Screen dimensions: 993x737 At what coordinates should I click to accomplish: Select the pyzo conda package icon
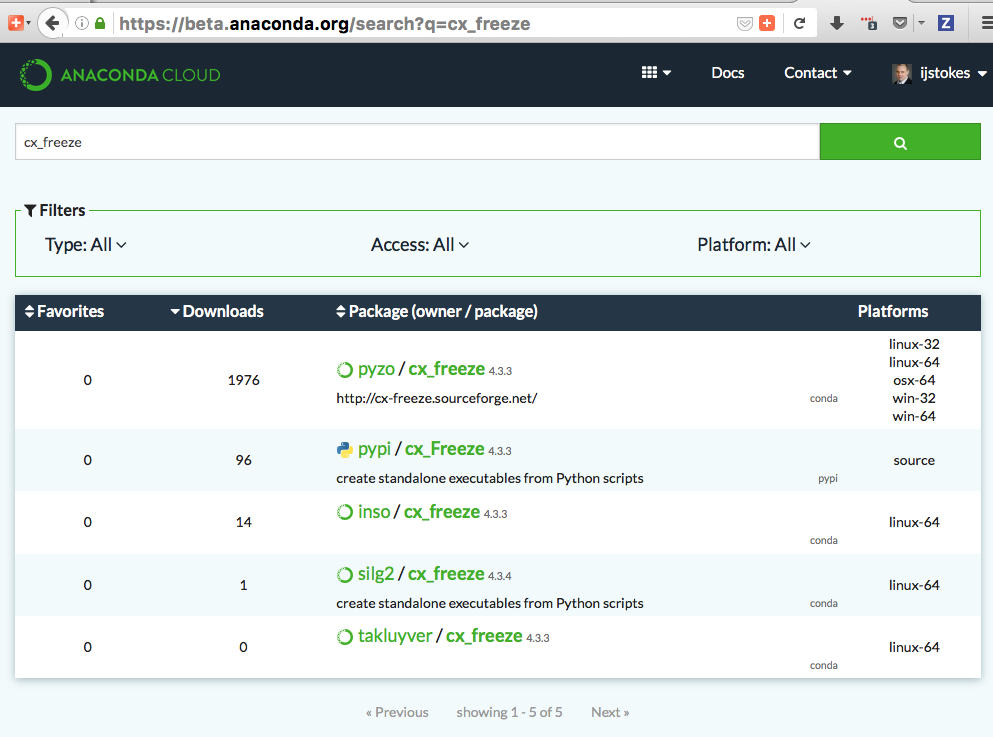(x=345, y=369)
